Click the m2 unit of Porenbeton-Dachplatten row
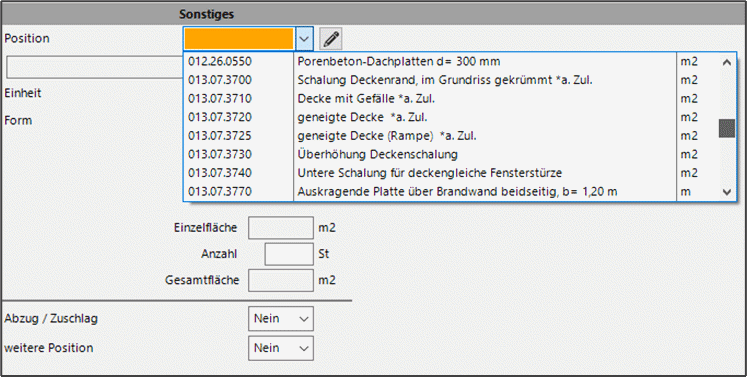747x377 pixels. 689,61
